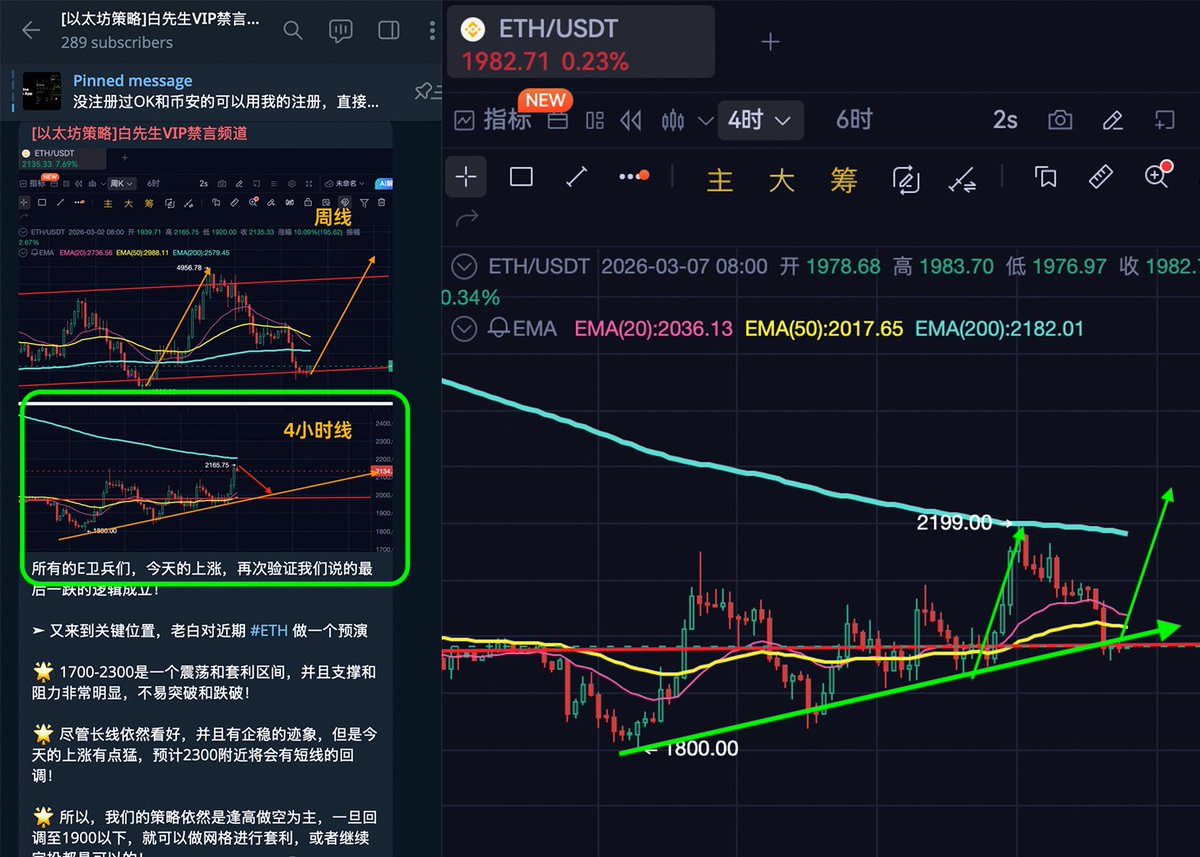Click the candlestick chart style icon

pos(673,121)
